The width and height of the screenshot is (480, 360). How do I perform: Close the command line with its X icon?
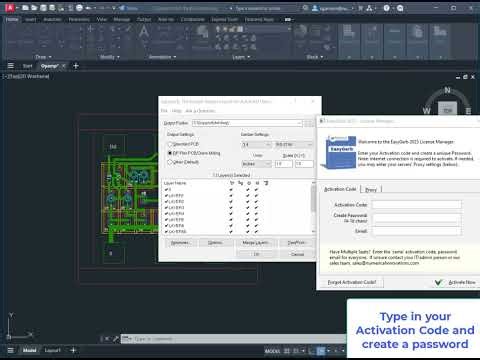pyautogui.click(x=107, y=339)
